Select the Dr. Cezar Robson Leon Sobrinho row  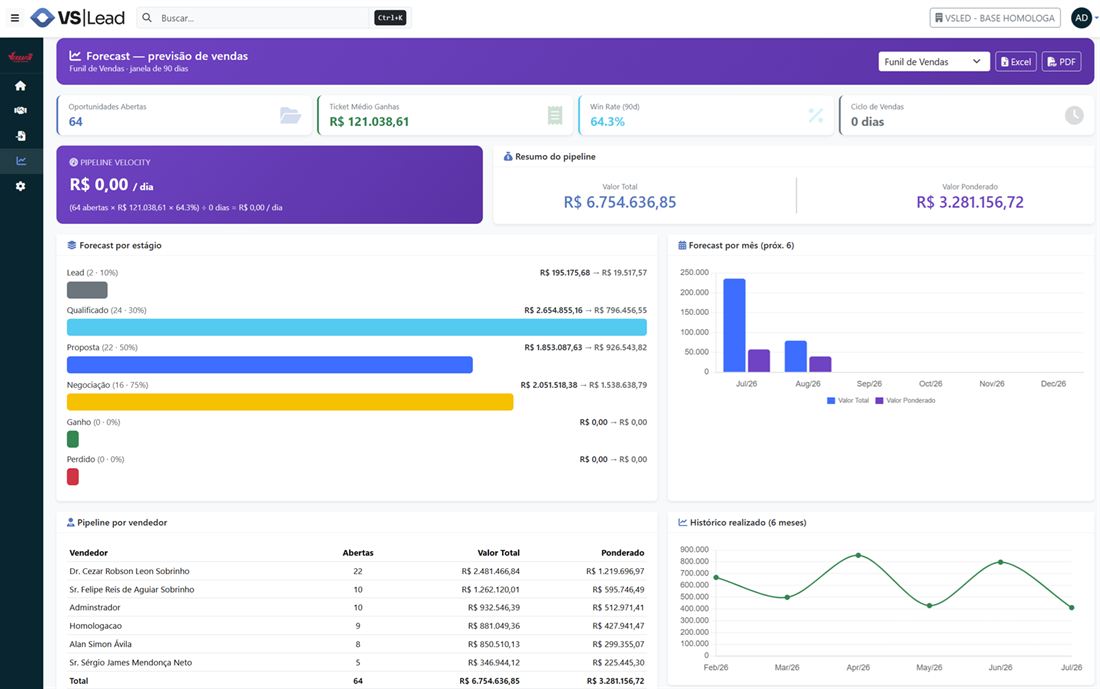(356, 571)
